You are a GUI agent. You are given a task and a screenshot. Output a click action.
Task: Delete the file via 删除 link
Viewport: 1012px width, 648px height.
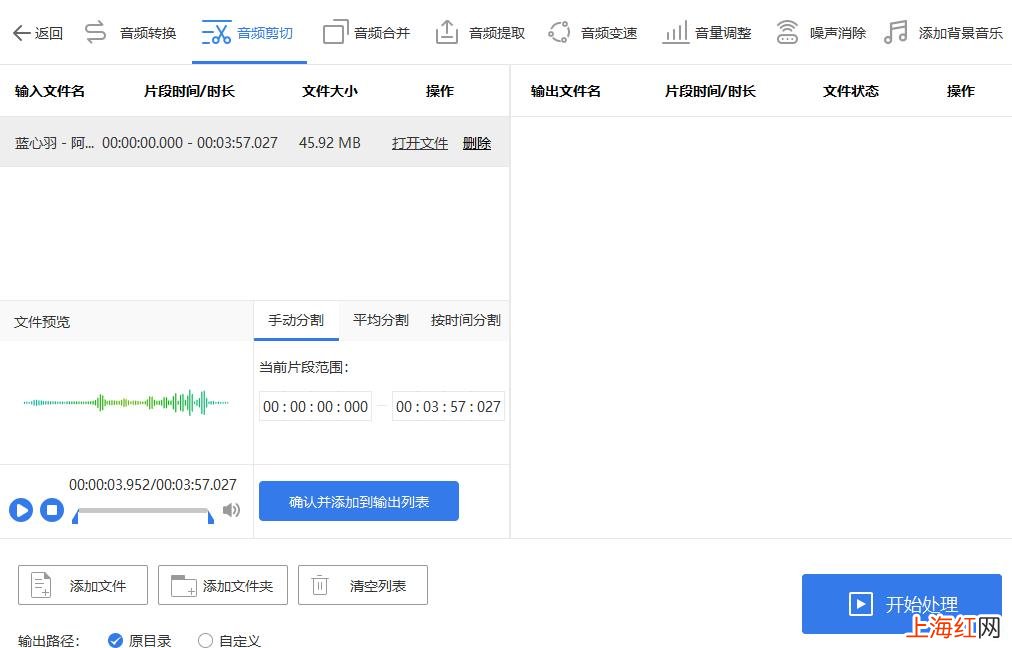point(477,143)
